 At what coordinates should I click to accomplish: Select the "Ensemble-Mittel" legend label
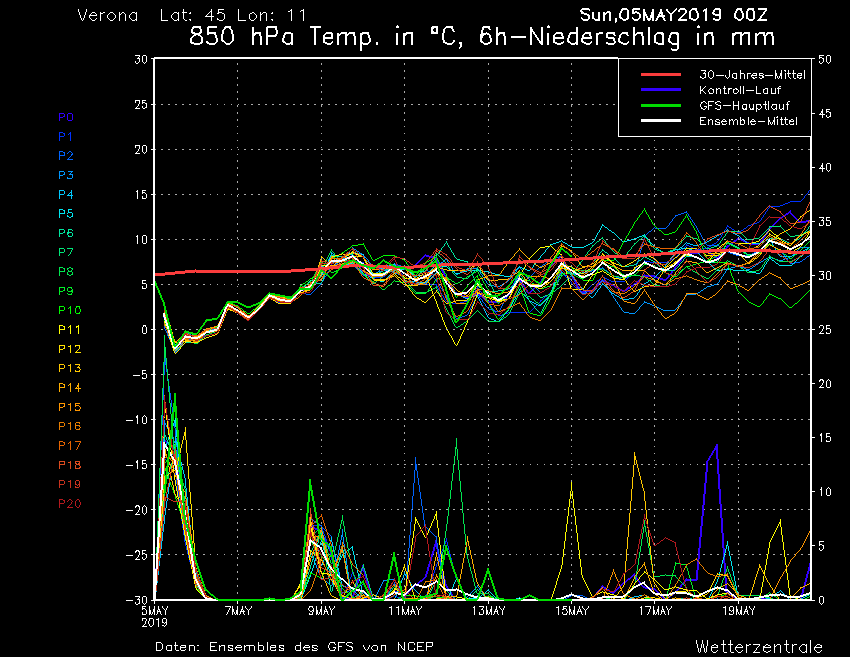[748, 121]
